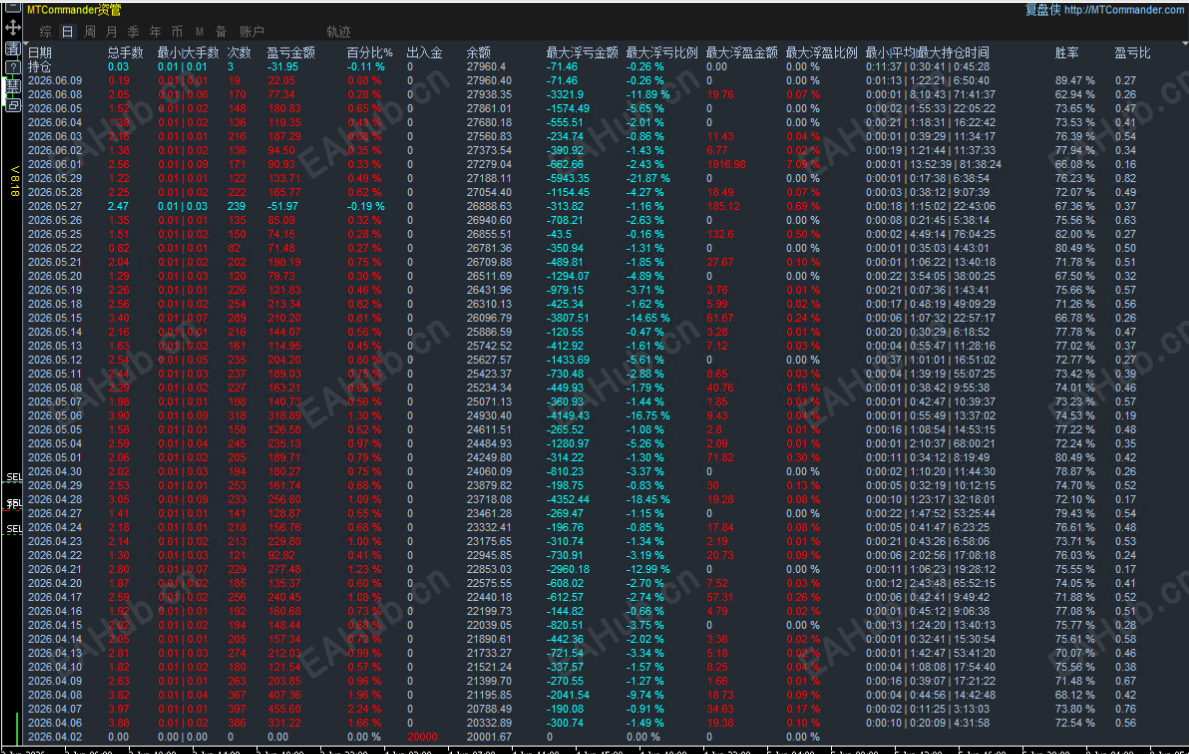Click the 盈亏金额 column header

pos(290,52)
